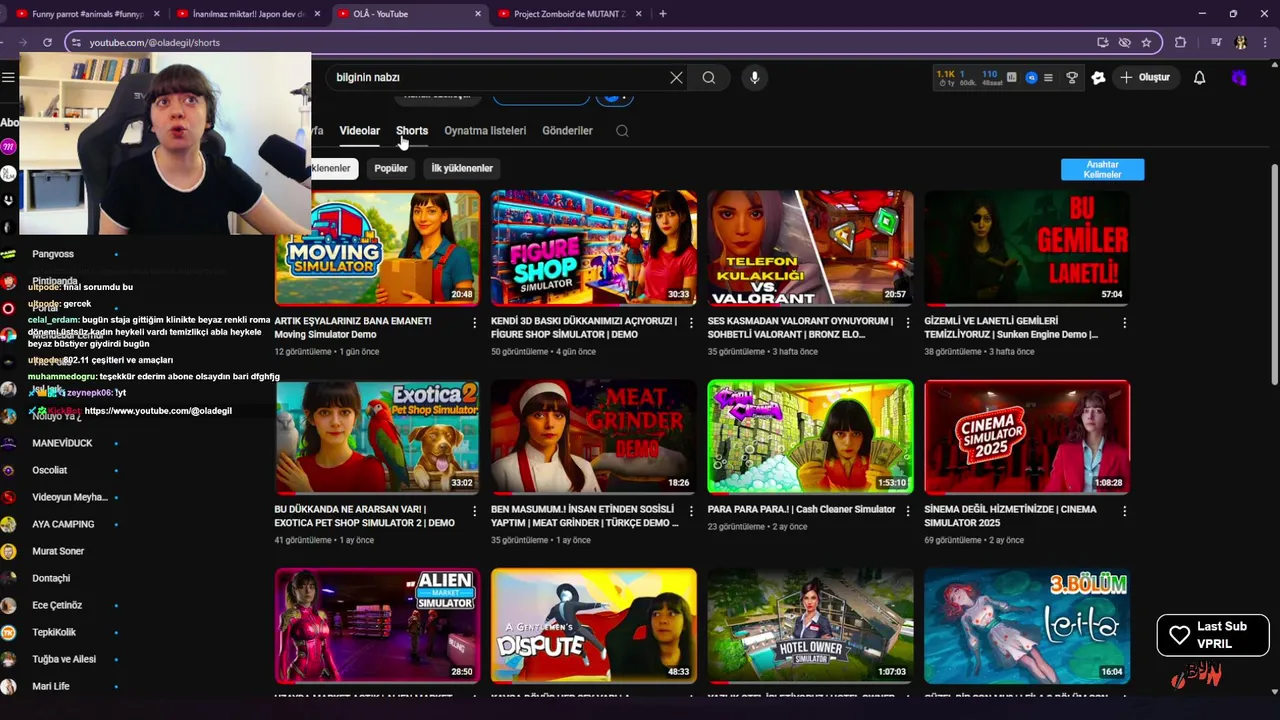Search within channel using magnifier icon

pyautogui.click(x=622, y=131)
